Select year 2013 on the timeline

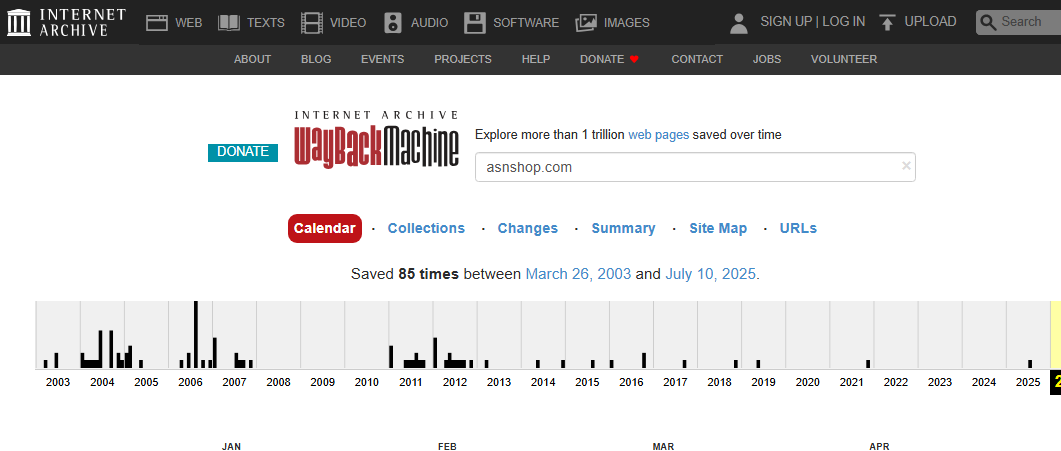(499, 383)
